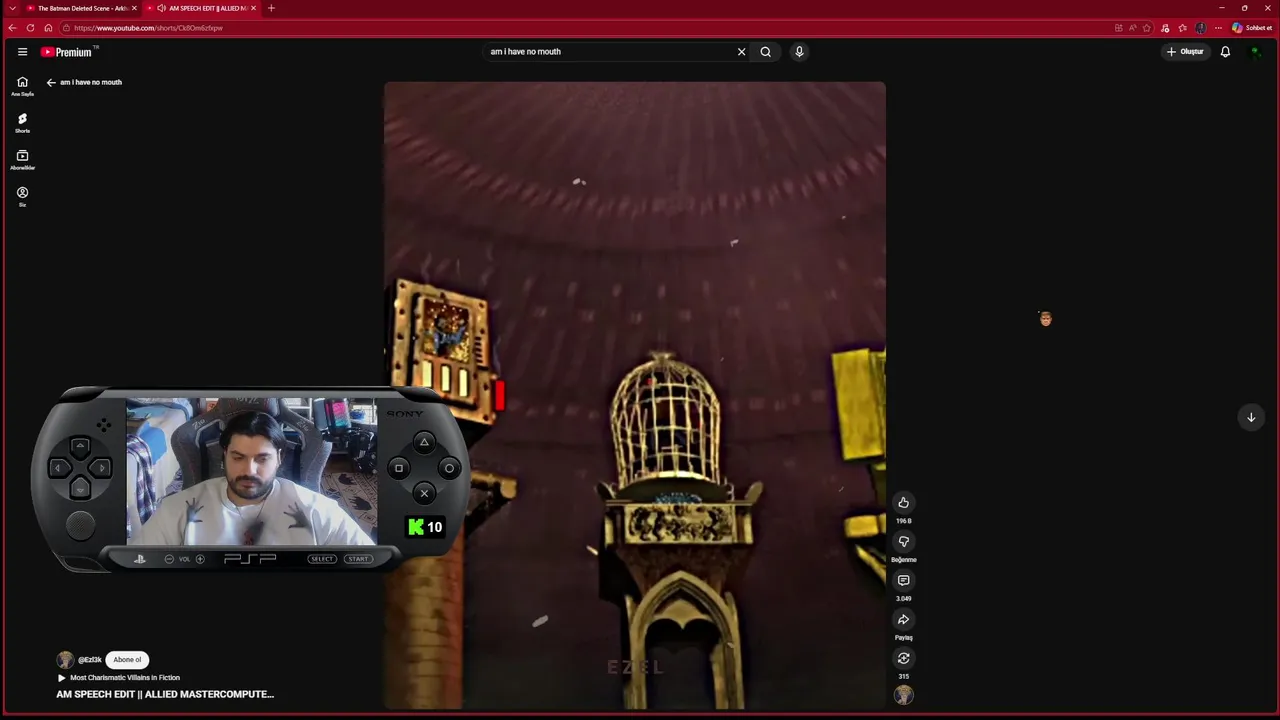
Task: Focus the address bar URL
Action: pos(148,28)
